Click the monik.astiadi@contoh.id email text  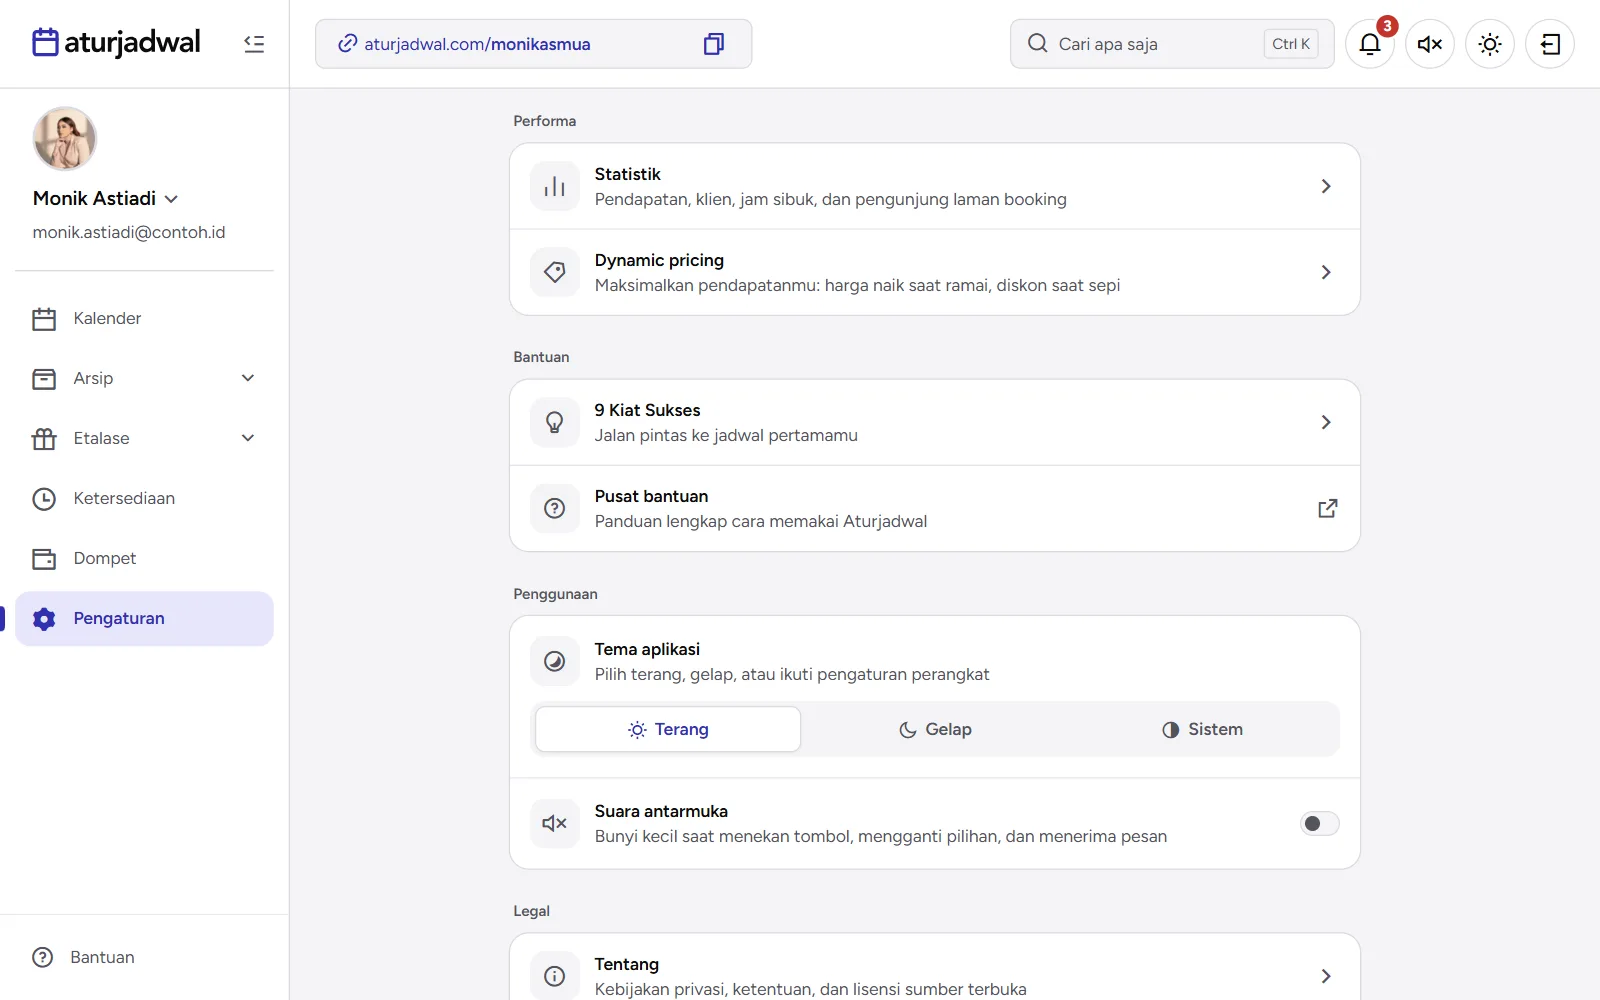coord(129,232)
